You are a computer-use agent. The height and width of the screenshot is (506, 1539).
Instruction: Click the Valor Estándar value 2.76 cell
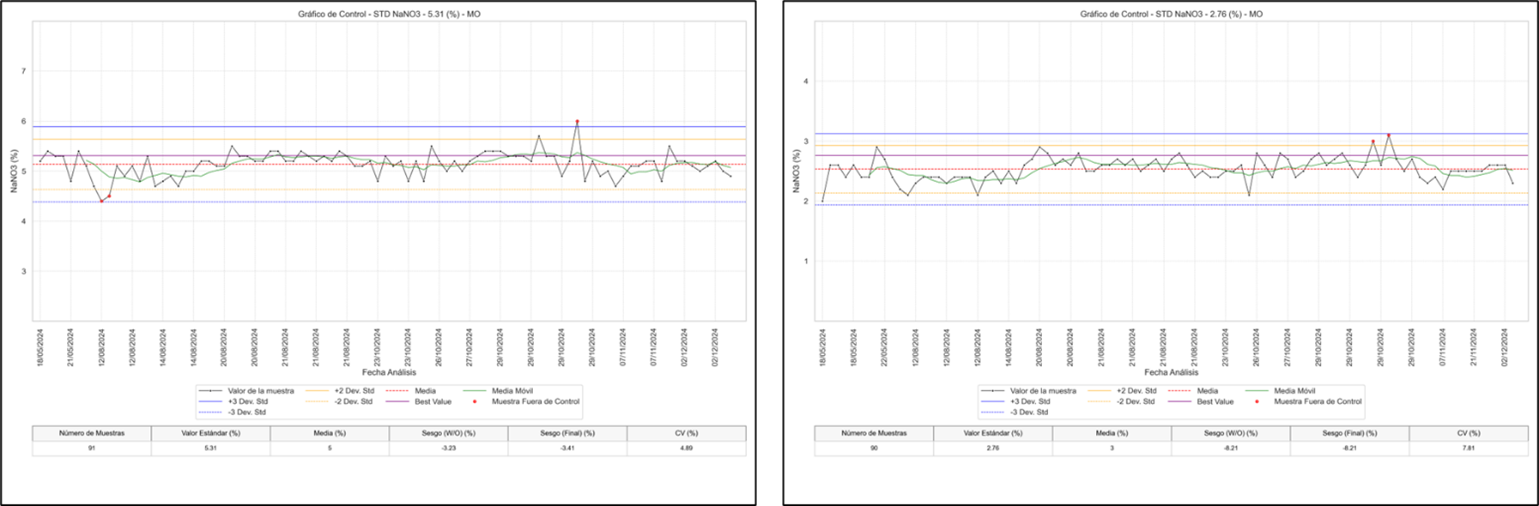click(x=993, y=448)
